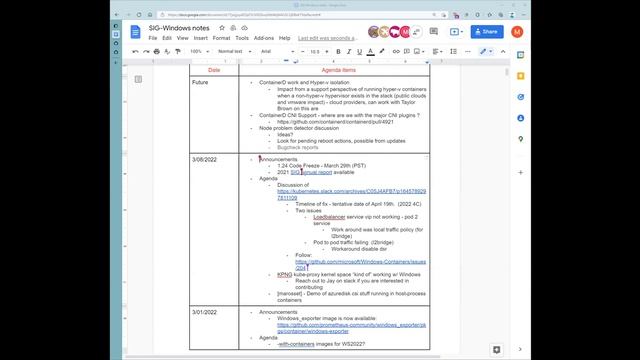The width and height of the screenshot is (640, 360).
Task: Open the windows_exporter GitHub link
Action: (351, 328)
